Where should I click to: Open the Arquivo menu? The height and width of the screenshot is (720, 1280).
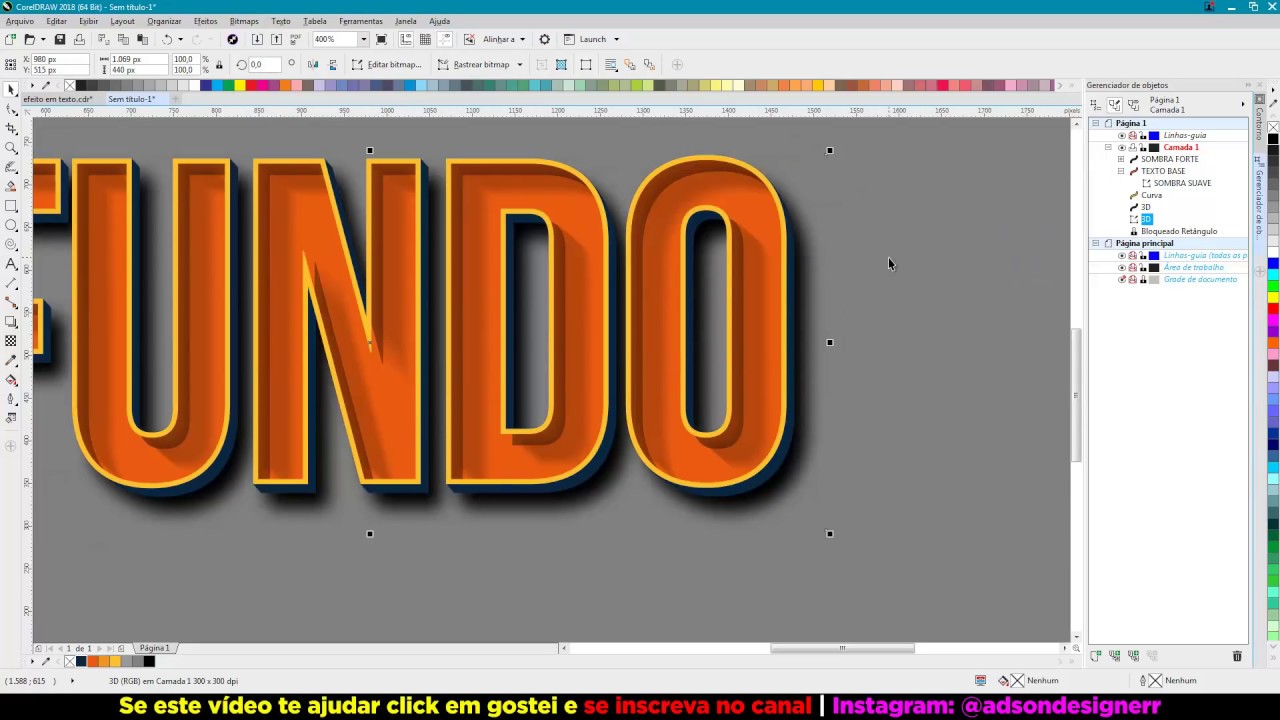pyautogui.click(x=19, y=21)
